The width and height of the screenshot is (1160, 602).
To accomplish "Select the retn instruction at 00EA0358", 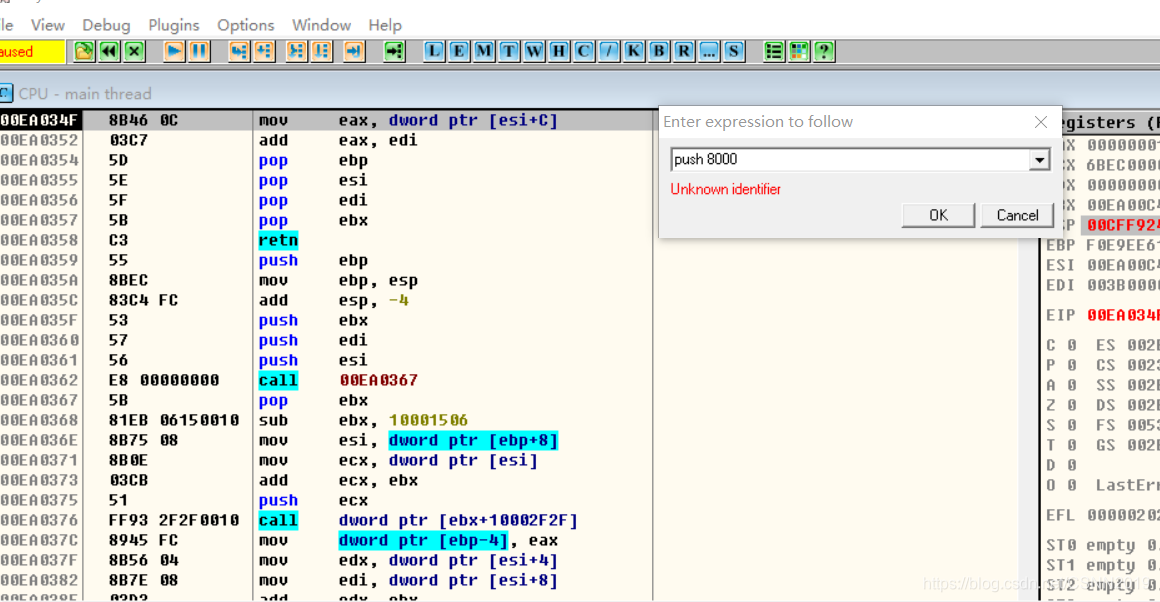I will pos(278,240).
